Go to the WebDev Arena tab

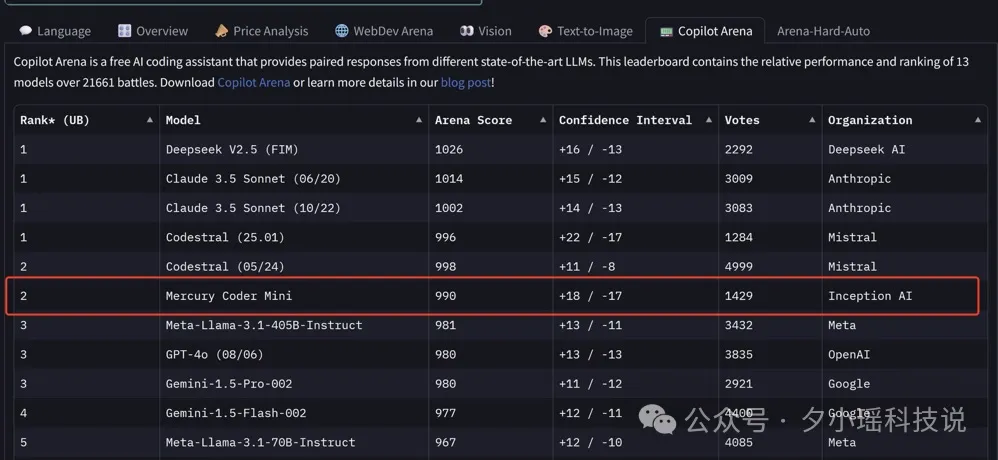(x=384, y=31)
